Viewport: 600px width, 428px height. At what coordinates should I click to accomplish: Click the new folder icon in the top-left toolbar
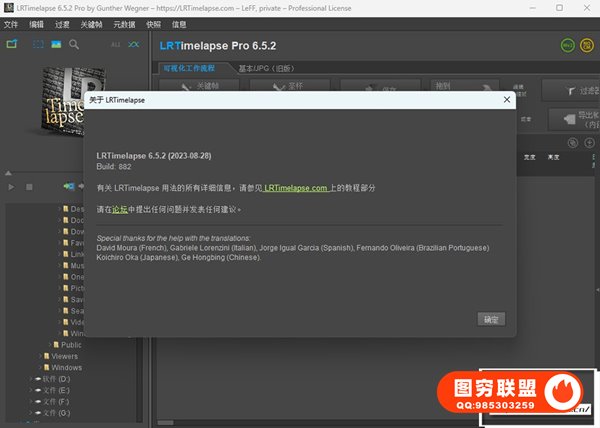(x=13, y=45)
